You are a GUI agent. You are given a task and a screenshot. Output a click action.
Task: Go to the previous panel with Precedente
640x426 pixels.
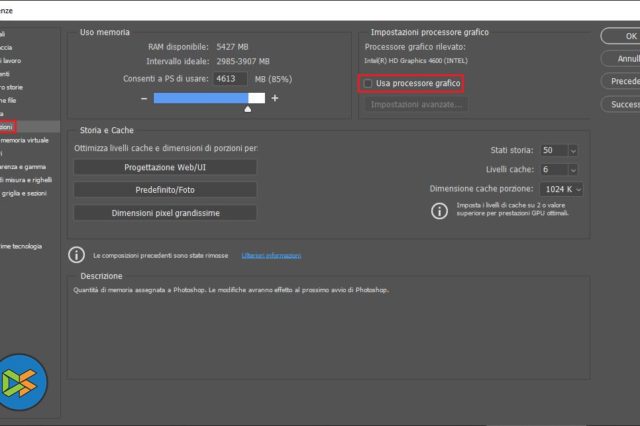620,81
